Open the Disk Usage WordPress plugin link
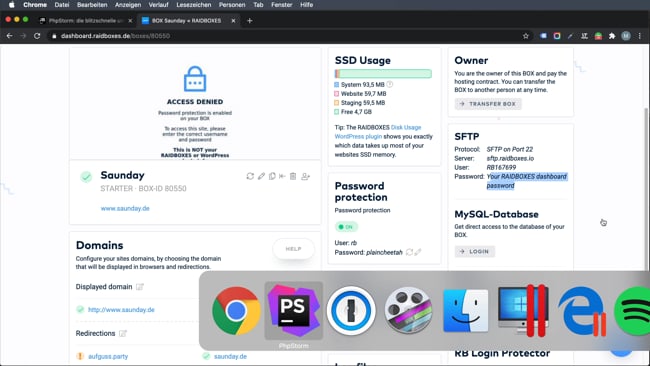 coord(378,132)
